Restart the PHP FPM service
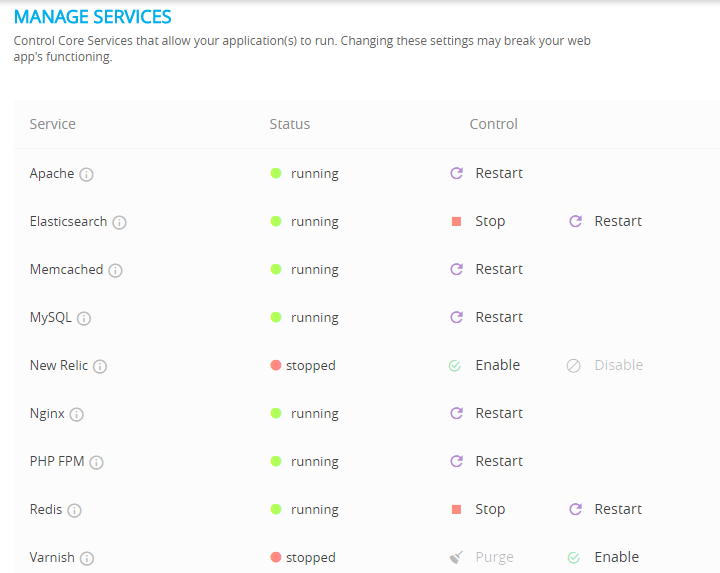This screenshot has height=573, width=720. [487, 461]
